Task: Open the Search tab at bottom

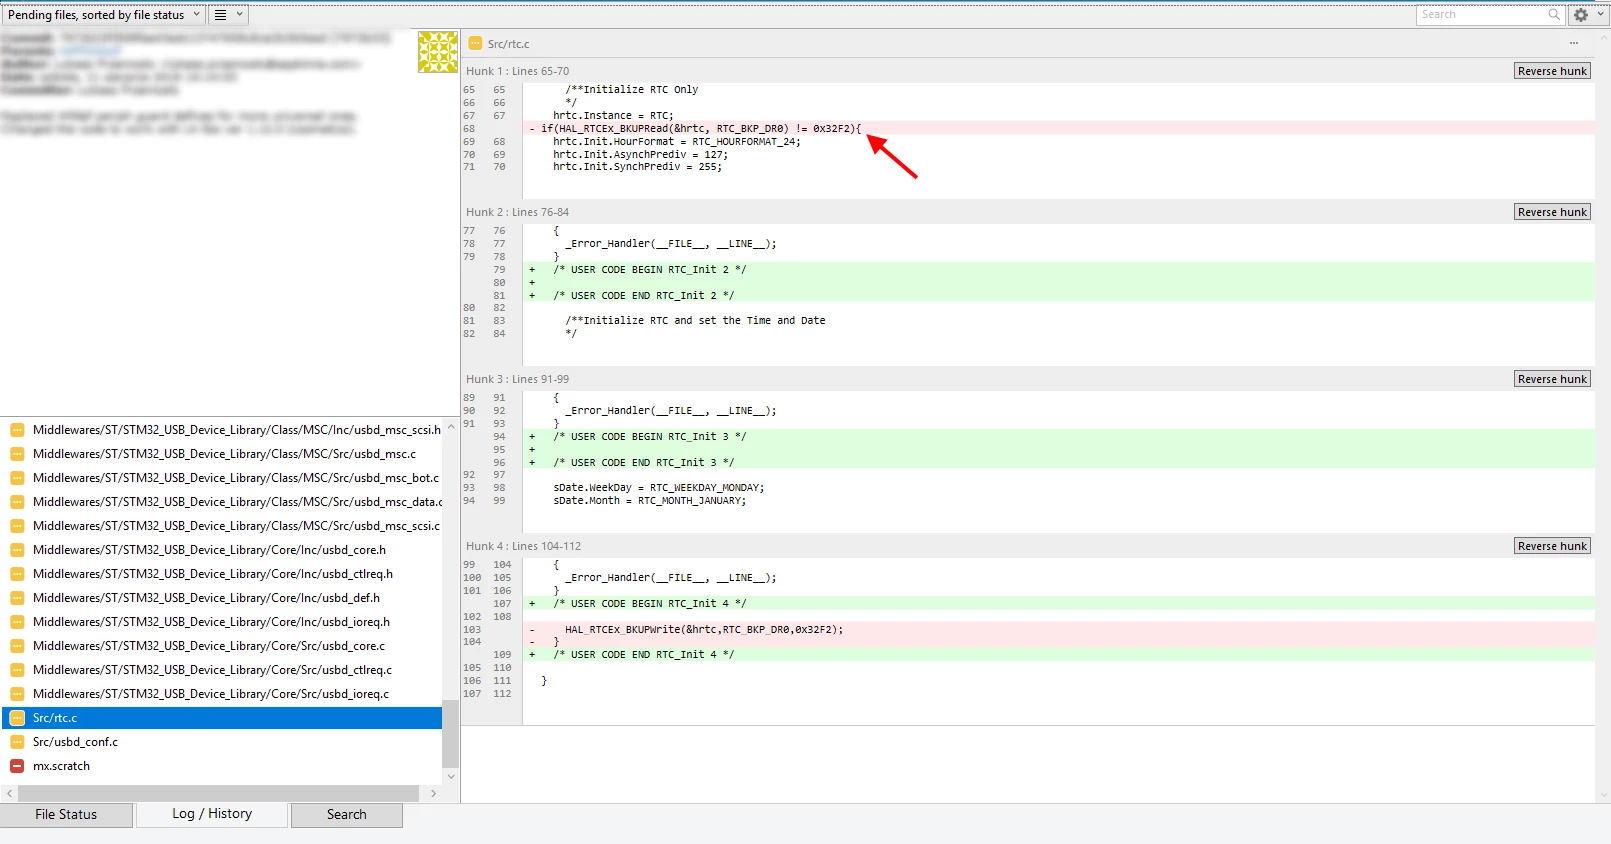Action: point(347,815)
